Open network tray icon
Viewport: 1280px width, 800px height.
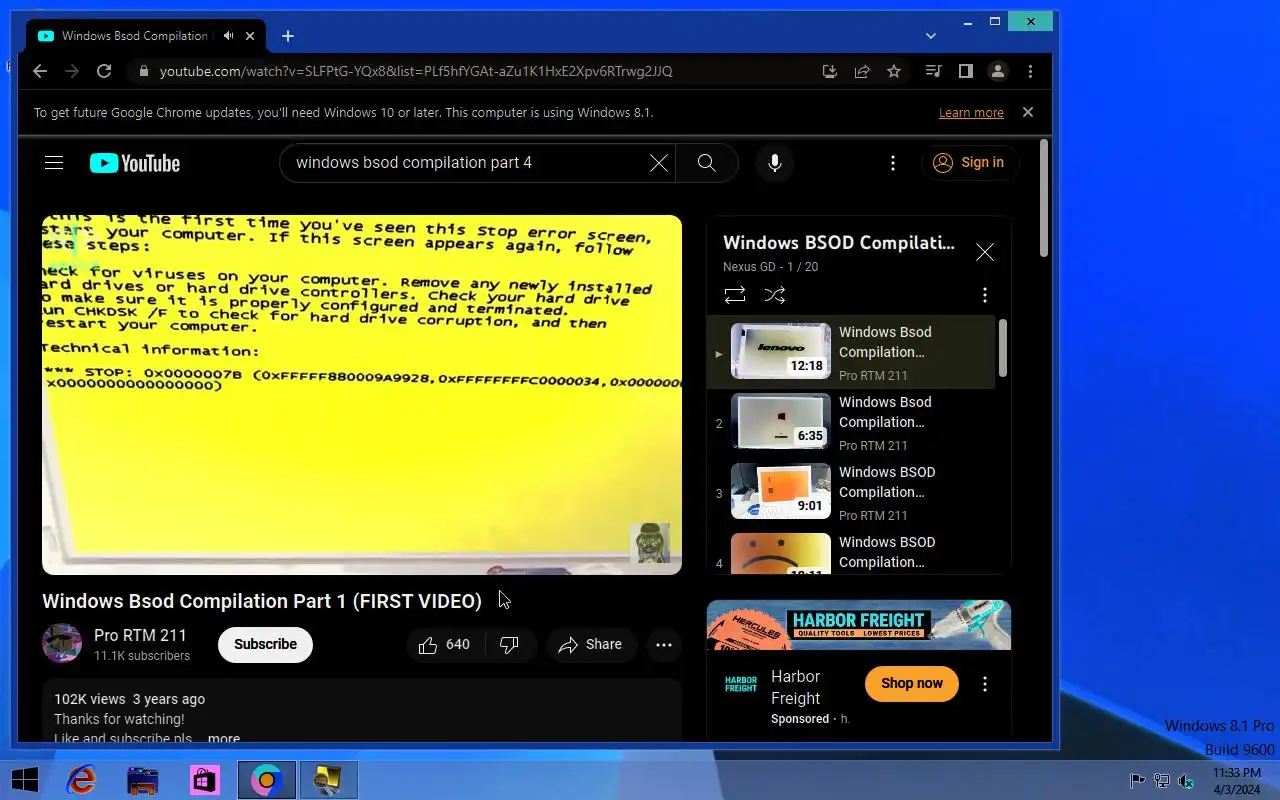(x=1162, y=781)
